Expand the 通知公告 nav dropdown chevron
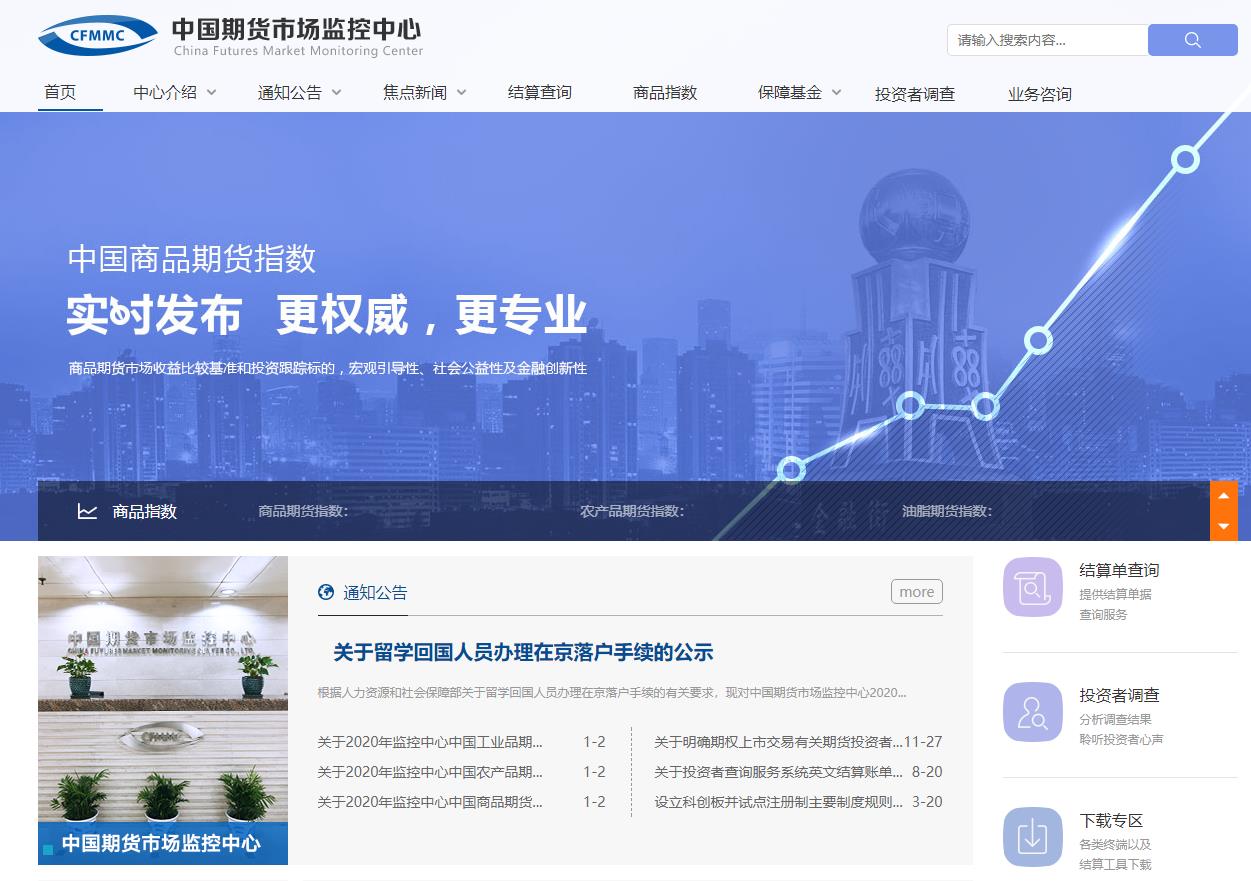Viewport: 1251px width, 881px height. point(337,92)
